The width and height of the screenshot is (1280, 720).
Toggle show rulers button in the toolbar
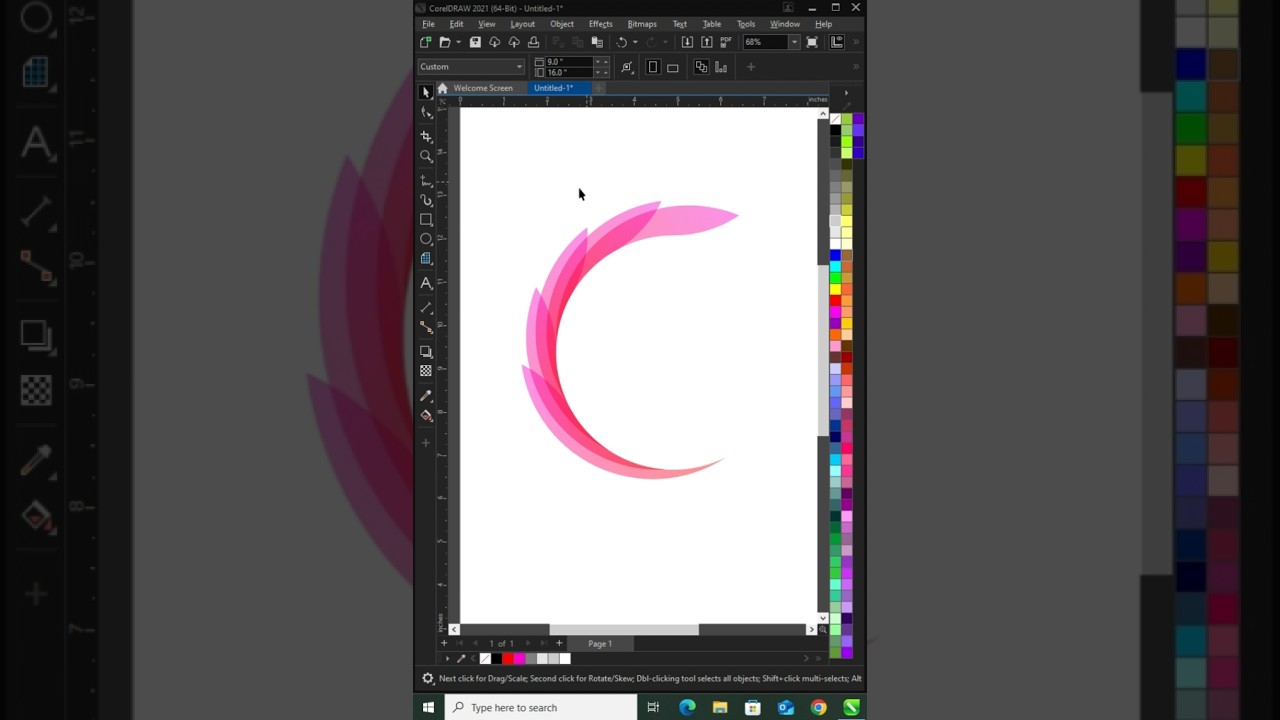coord(837,42)
